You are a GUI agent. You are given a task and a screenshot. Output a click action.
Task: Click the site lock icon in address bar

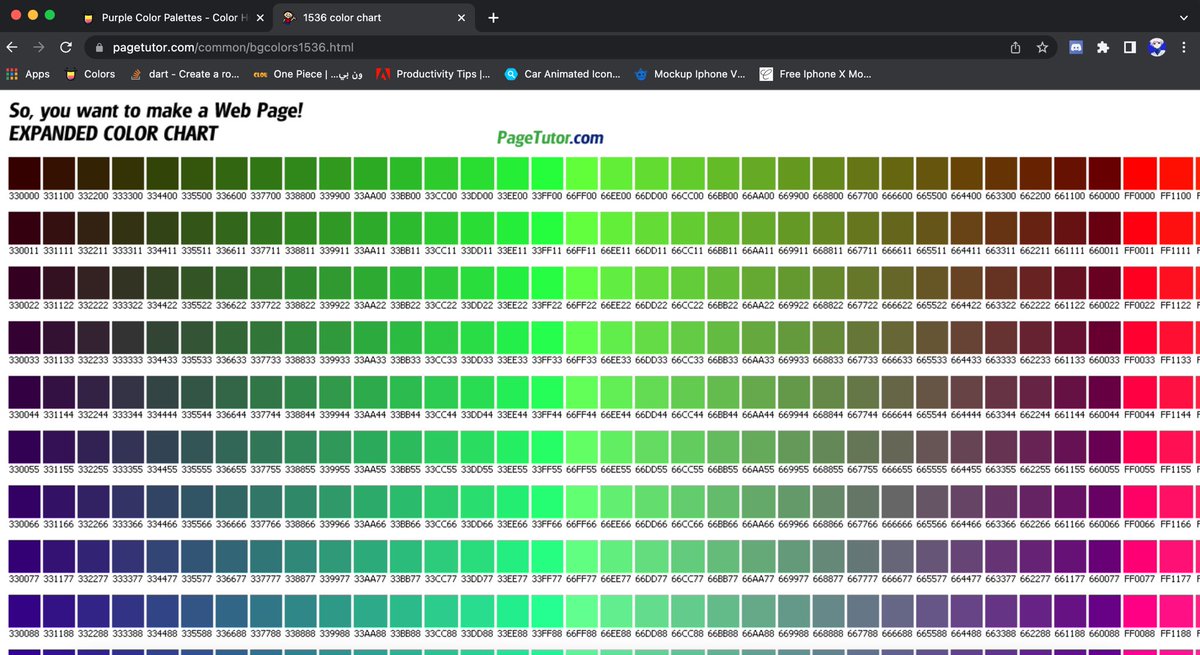point(98,47)
